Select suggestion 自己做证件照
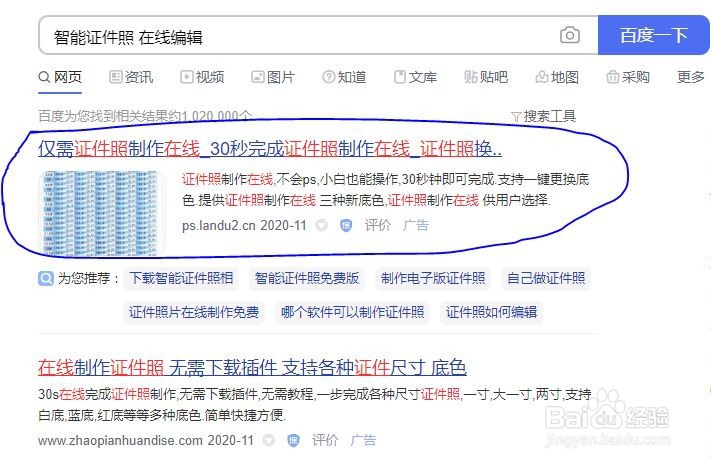The height and width of the screenshot is (465, 711). pos(546,278)
